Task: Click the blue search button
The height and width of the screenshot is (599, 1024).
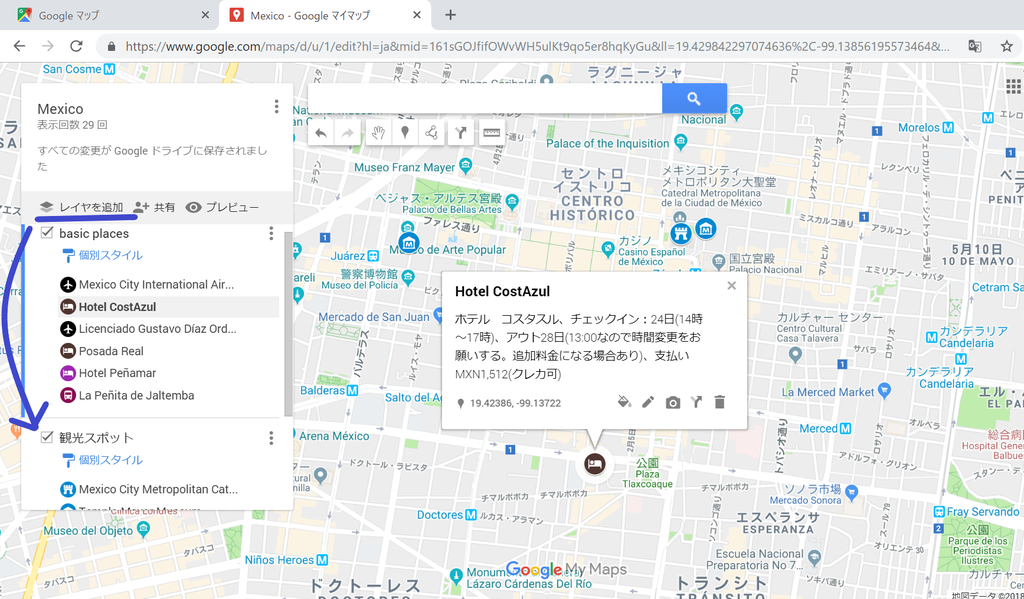Action: pos(694,99)
